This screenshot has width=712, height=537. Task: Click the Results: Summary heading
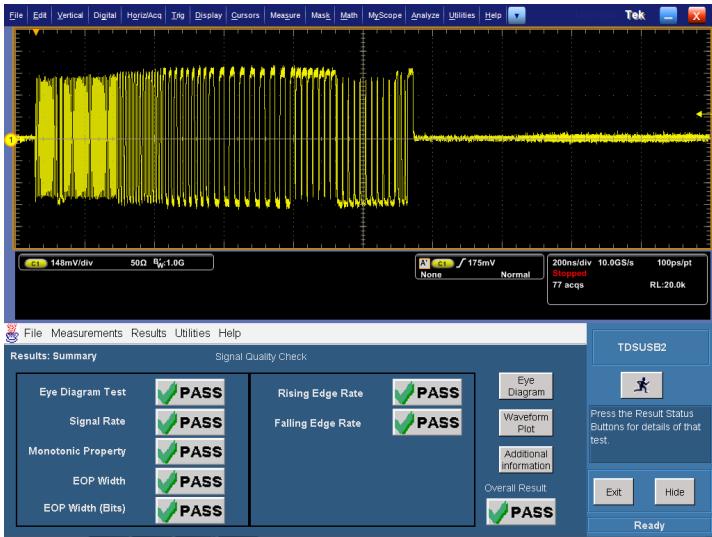point(54,356)
